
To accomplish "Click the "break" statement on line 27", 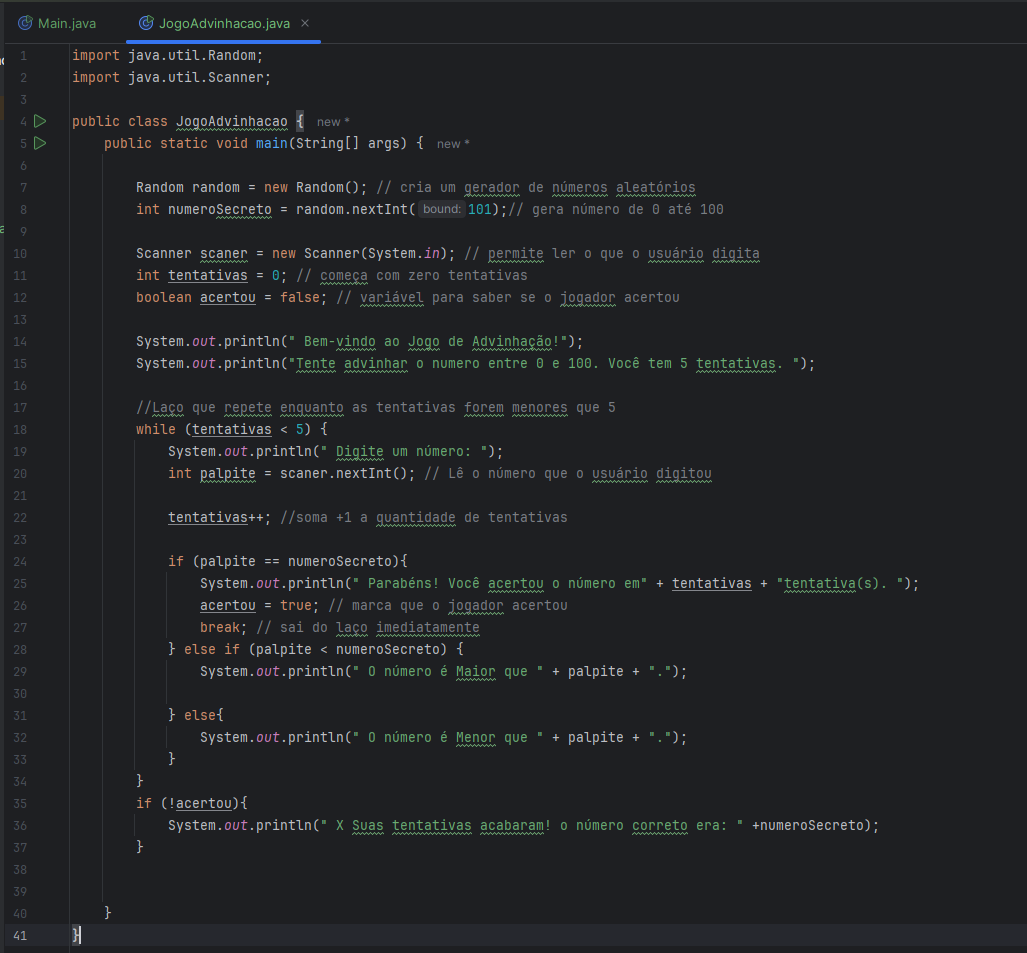I will click(220, 627).
